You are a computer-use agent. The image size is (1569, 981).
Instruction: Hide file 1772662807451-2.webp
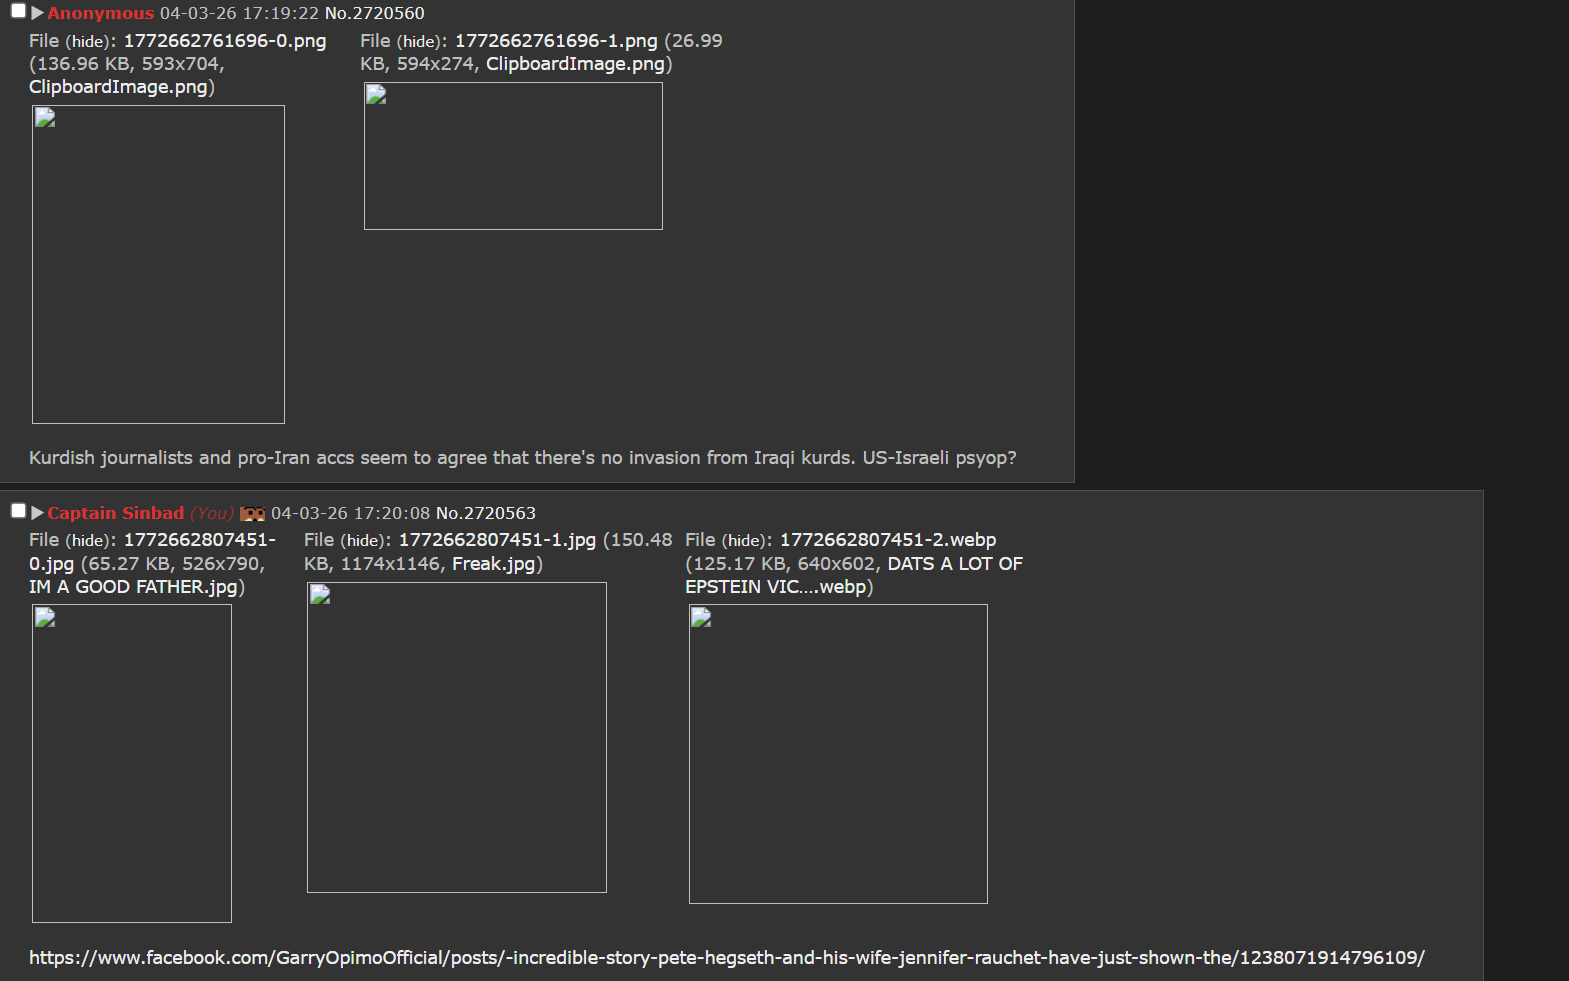tap(744, 540)
